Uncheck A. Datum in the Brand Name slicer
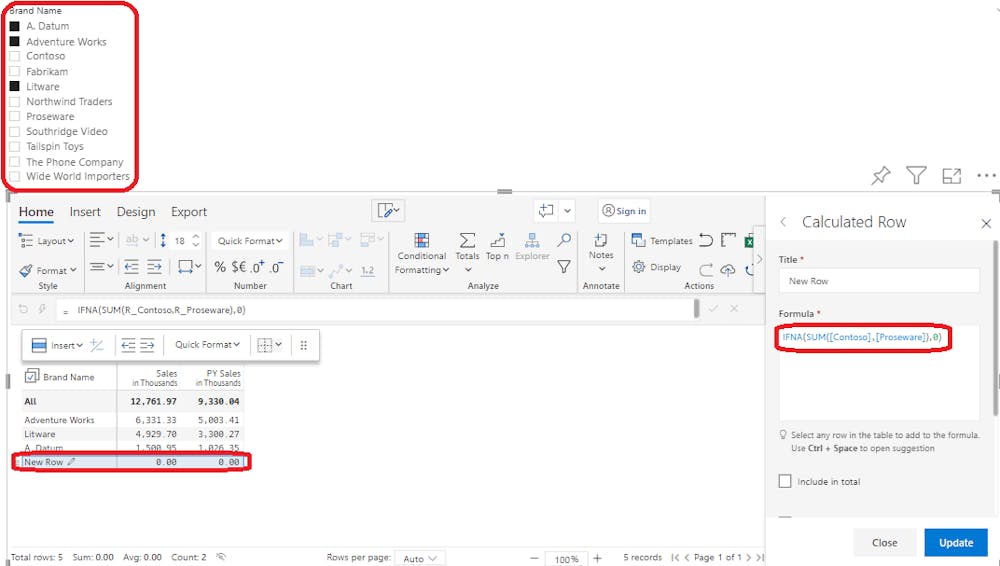The width and height of the screenshot is (1000, 566). (x=15, y=26)
